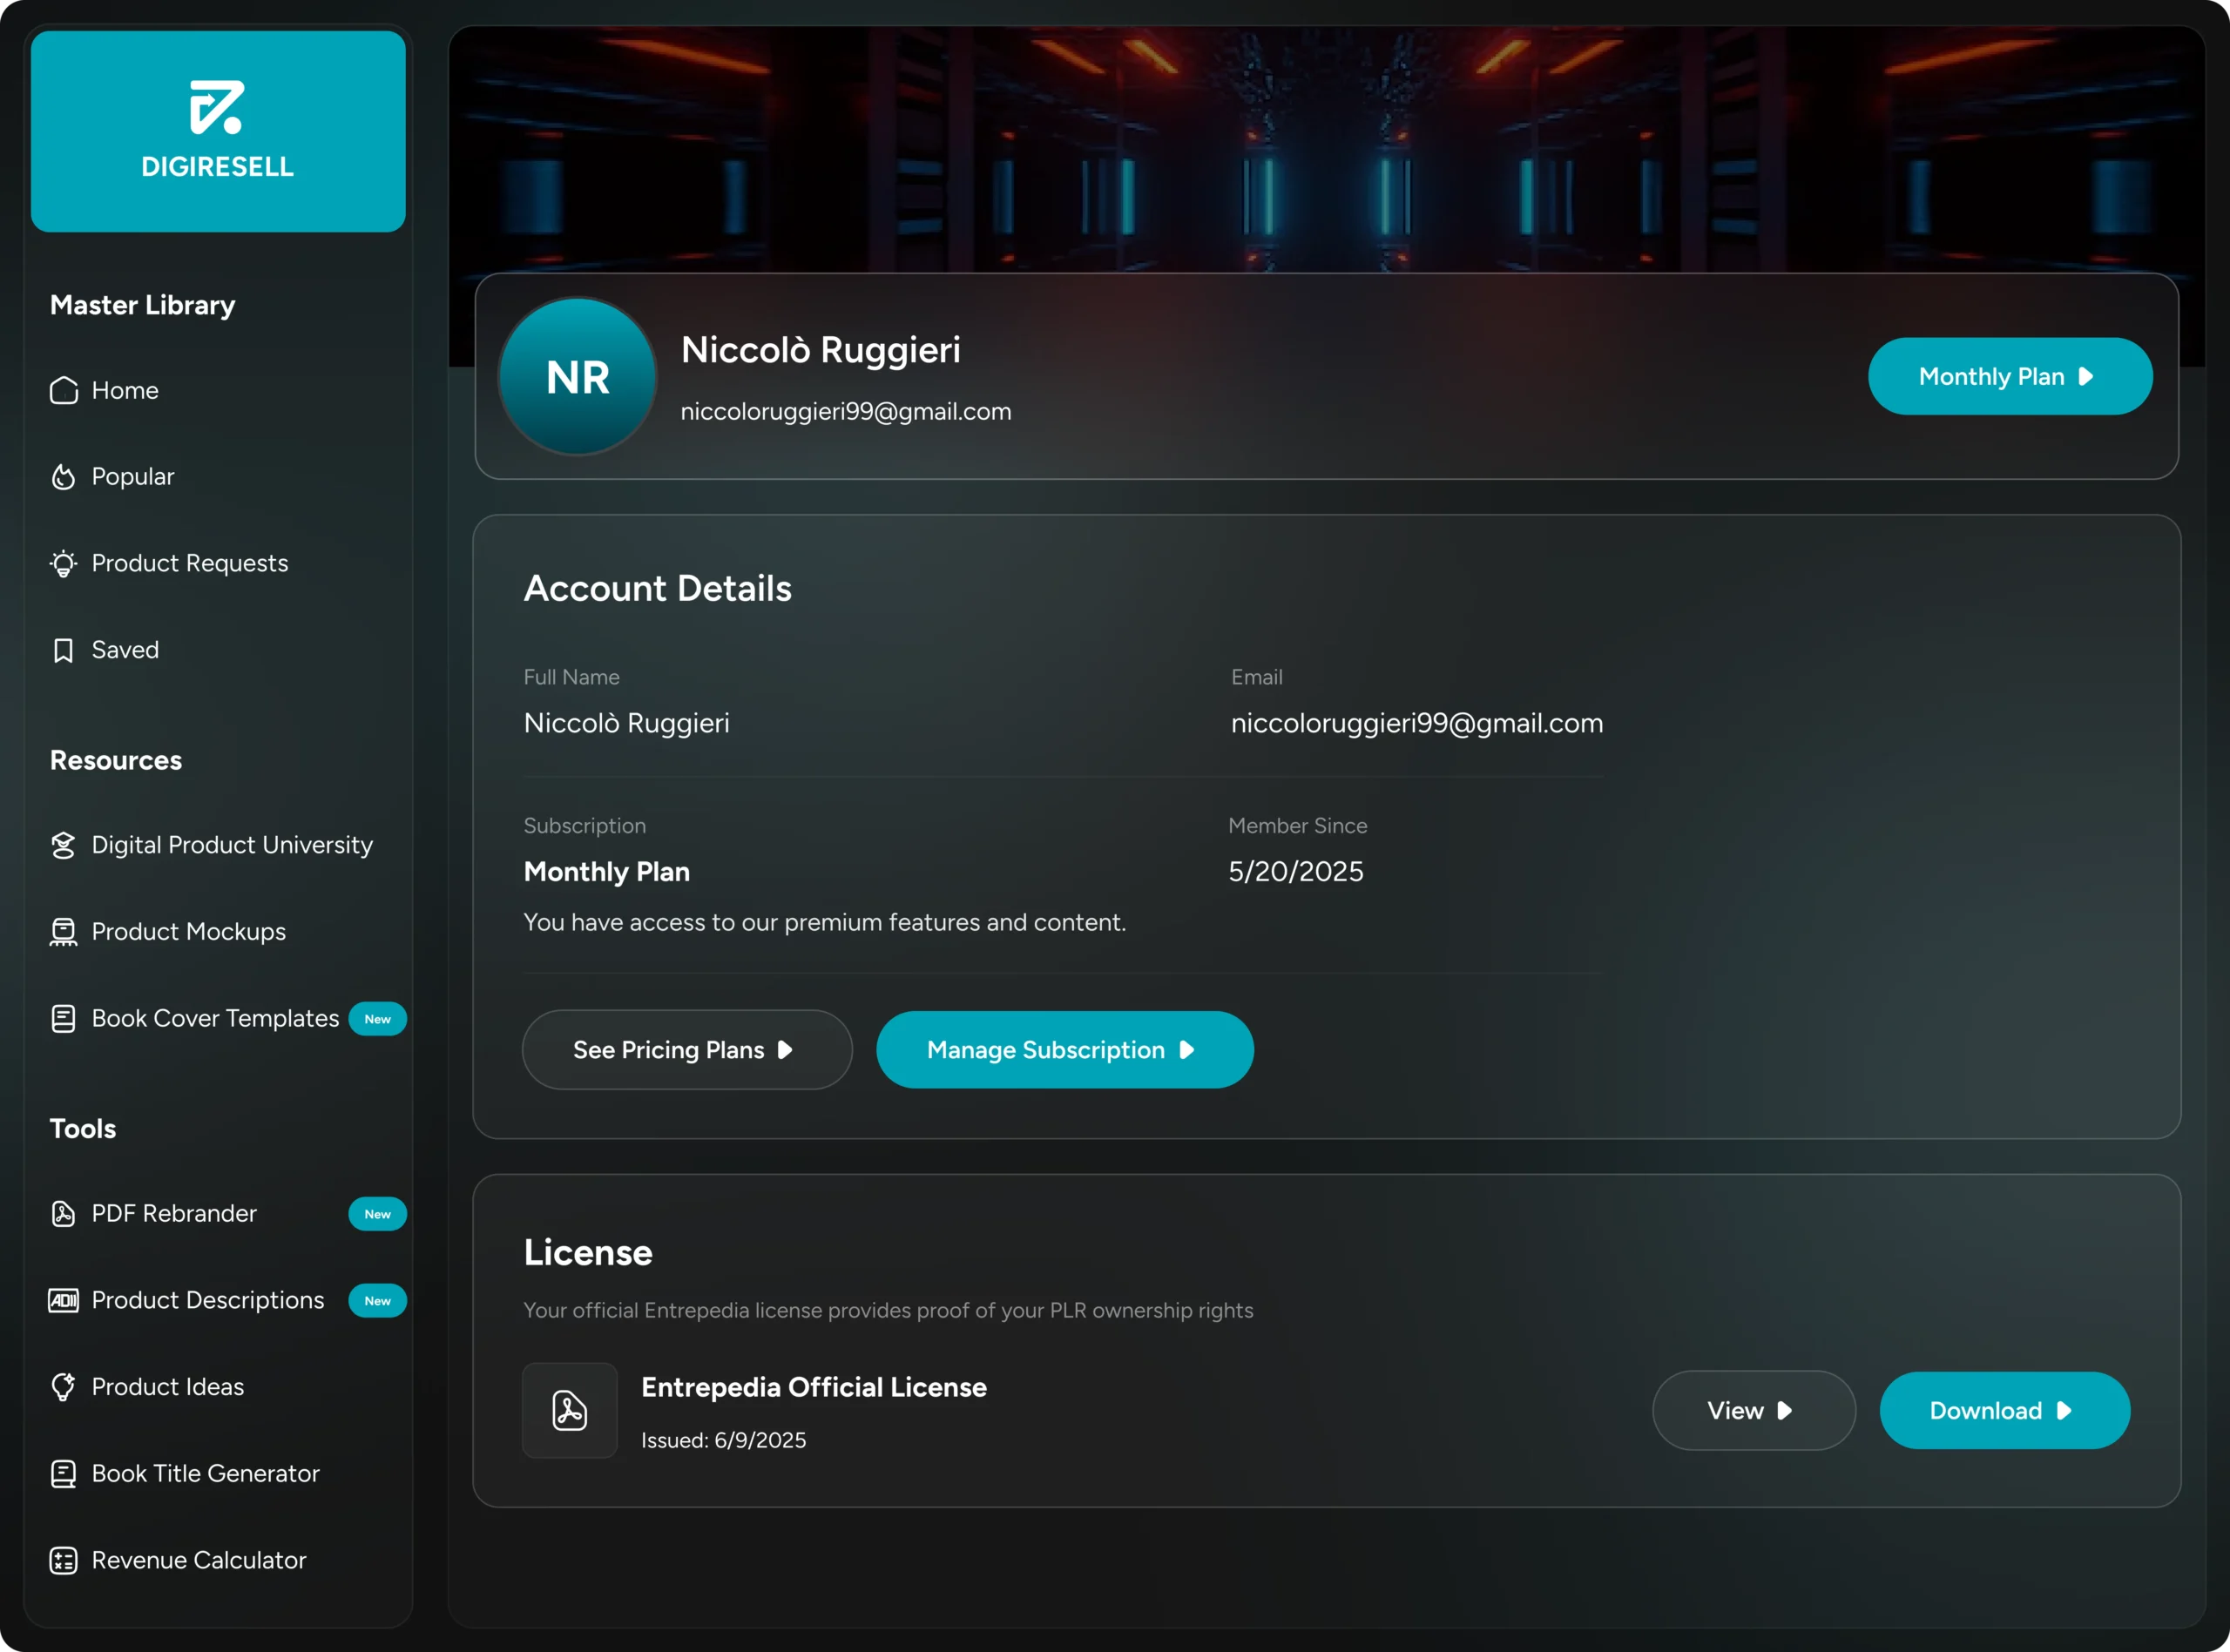Click Niccolò Ruggieri name in profile header
2230x1652 pixels.
coord(821,350)
